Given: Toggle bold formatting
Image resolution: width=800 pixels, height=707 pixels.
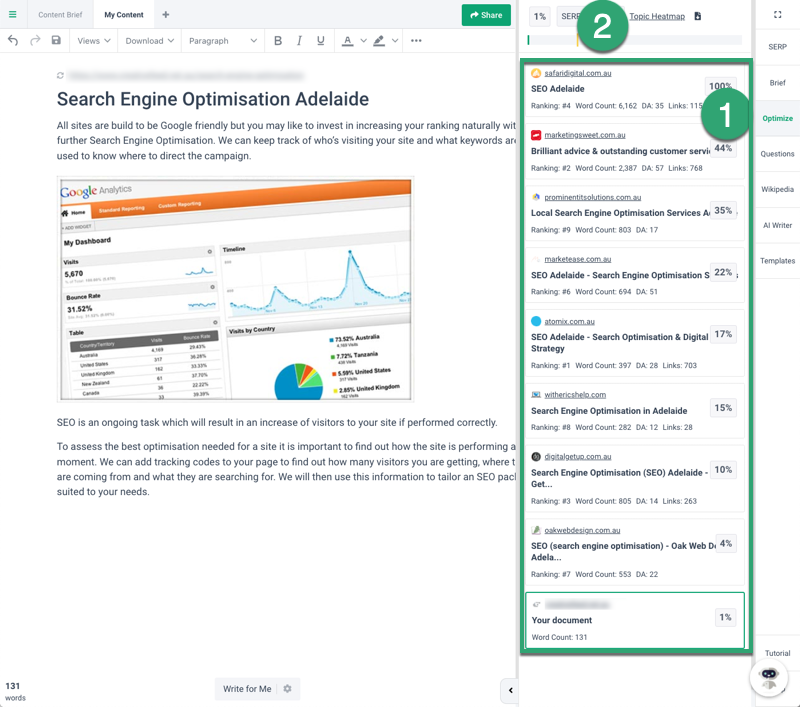Looking at the screenshot, I should 278,41.
